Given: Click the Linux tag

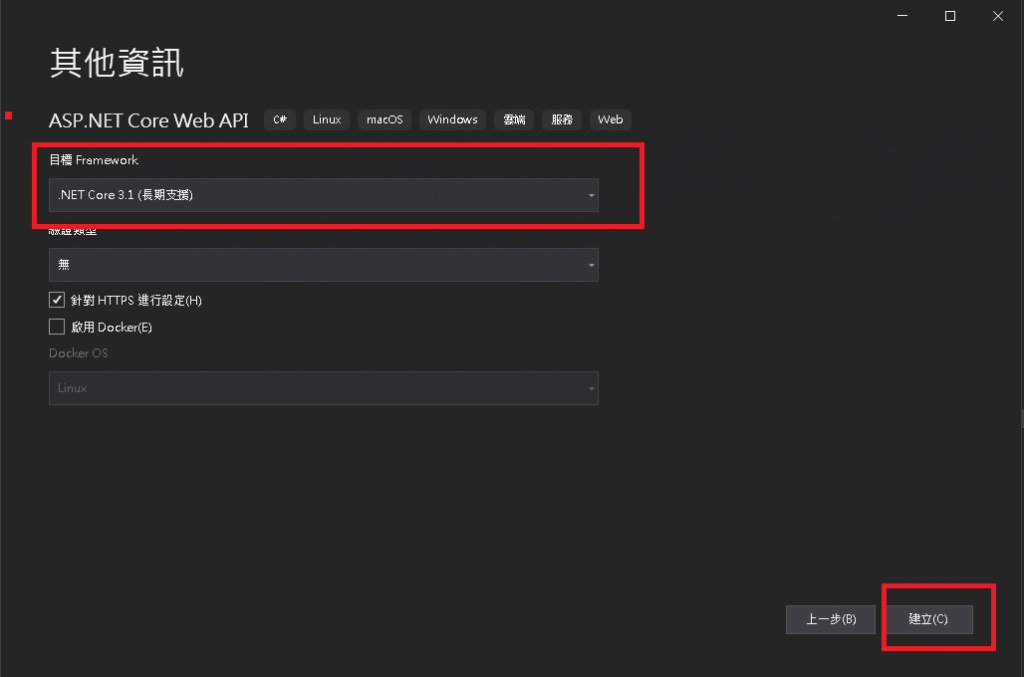Looking at the screenshot, I should point(327,119).
